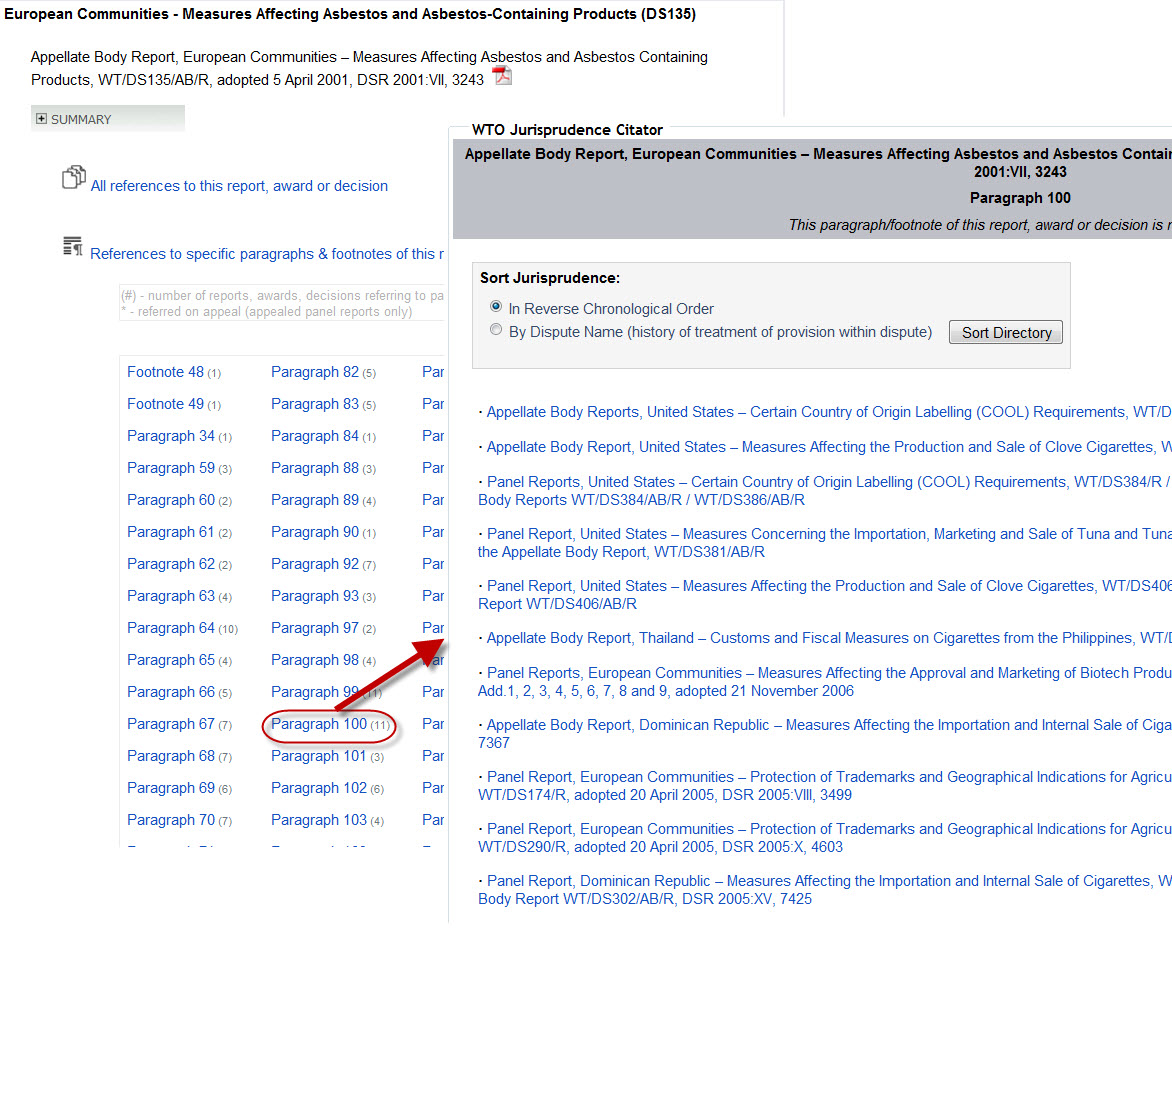Open Panel Report US Tuna citation
1172x1093 pixels.
coord(824,544)
